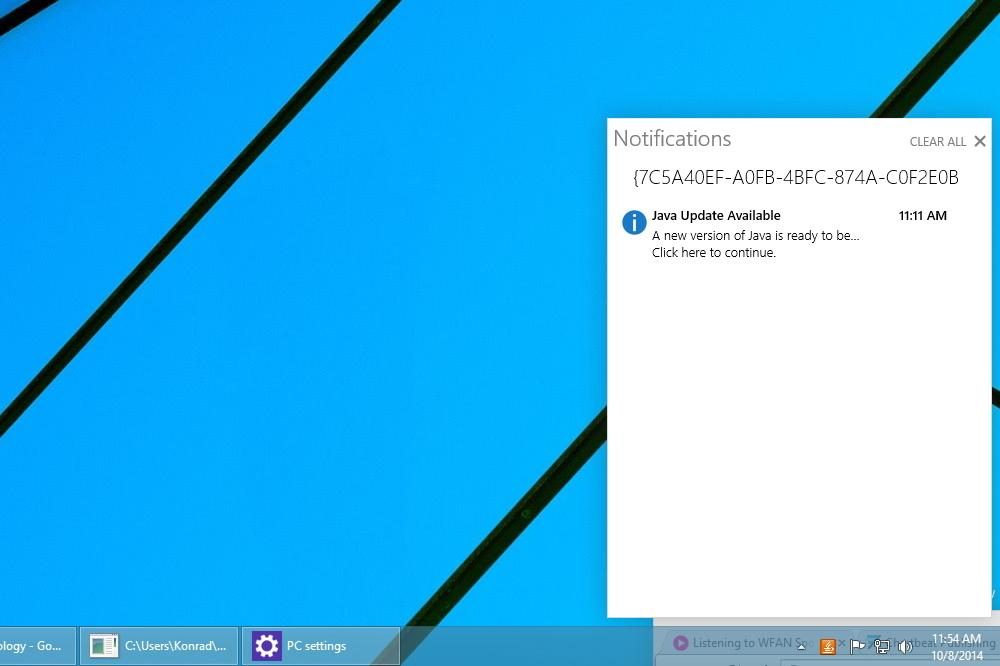The width and height of the screenshot is (1000, 666).
Task: Click CLEAR ALL in the Notifications panel
Action: point(938,142)
